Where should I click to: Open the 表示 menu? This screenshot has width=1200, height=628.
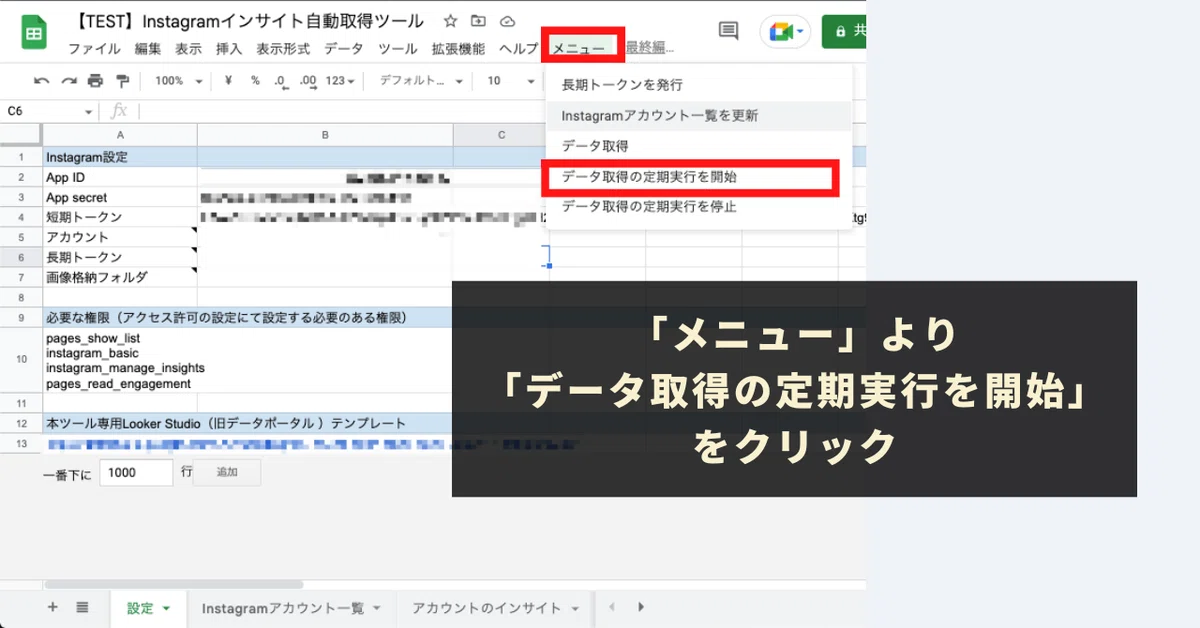point(188,49)
